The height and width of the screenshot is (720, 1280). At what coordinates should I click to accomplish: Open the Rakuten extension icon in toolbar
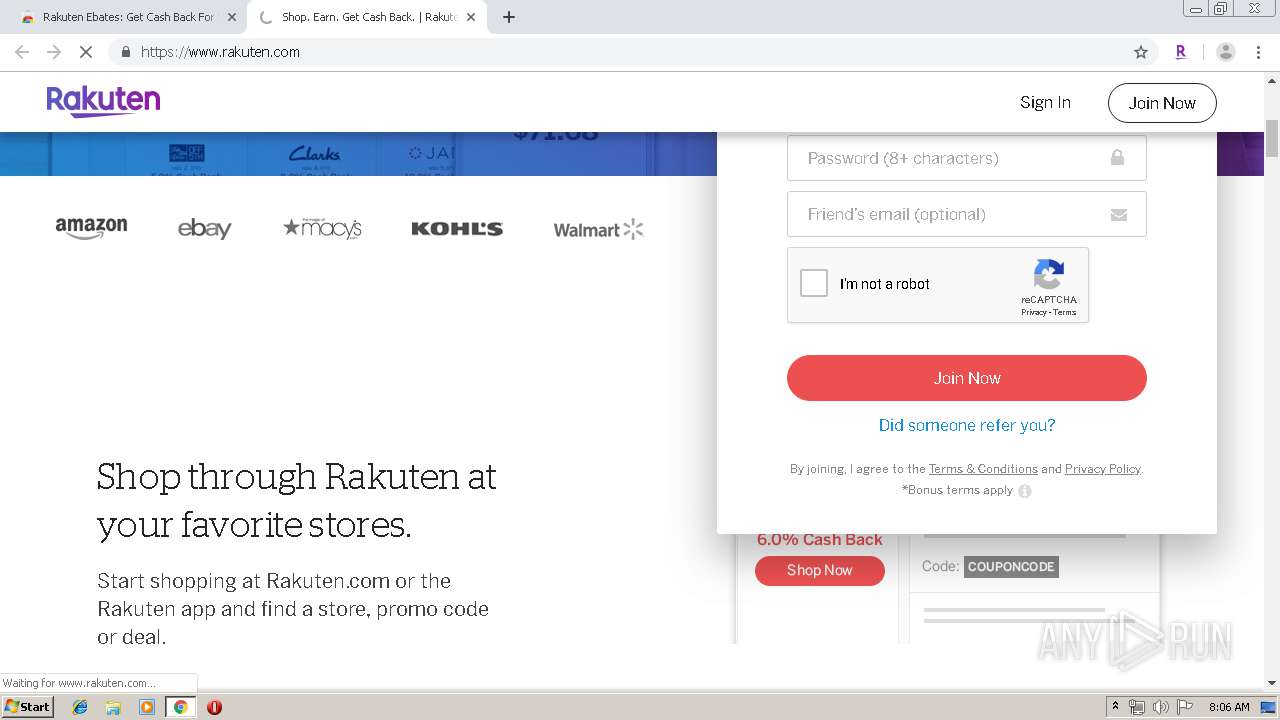pos(1181,52)
